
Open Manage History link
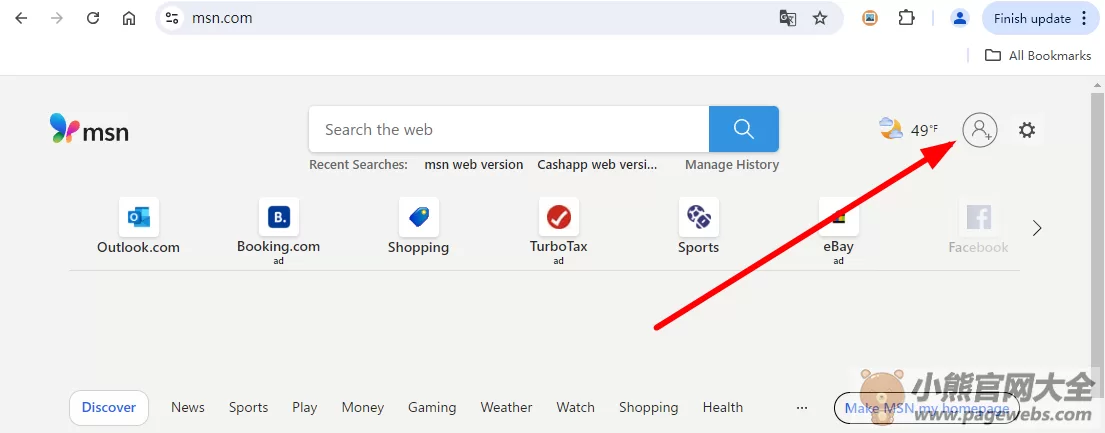[731, 164]
